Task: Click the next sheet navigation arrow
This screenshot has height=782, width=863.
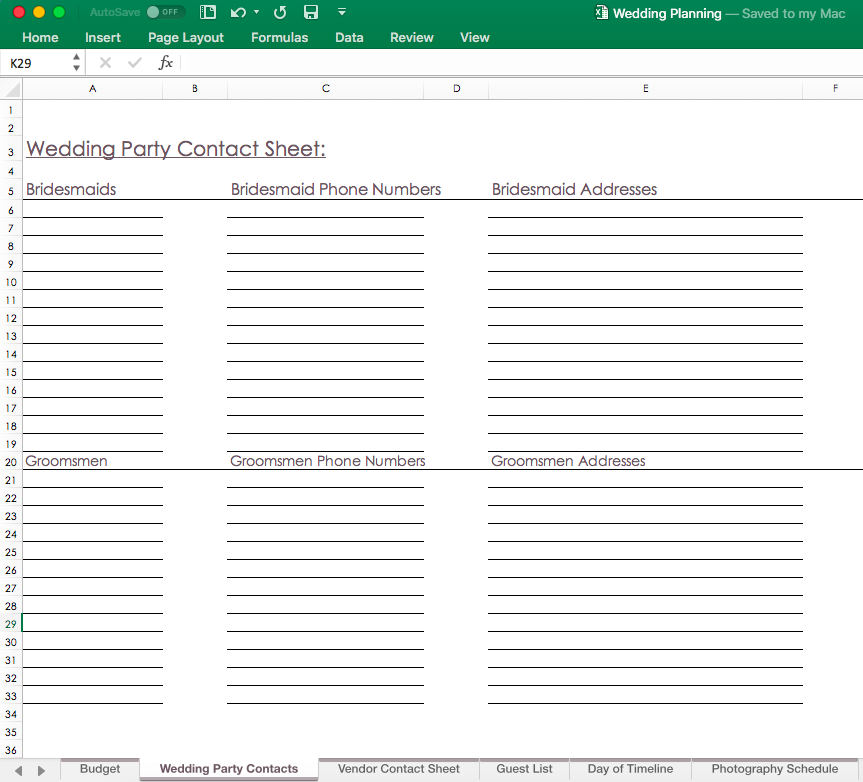Action: (x=41, y=770)
